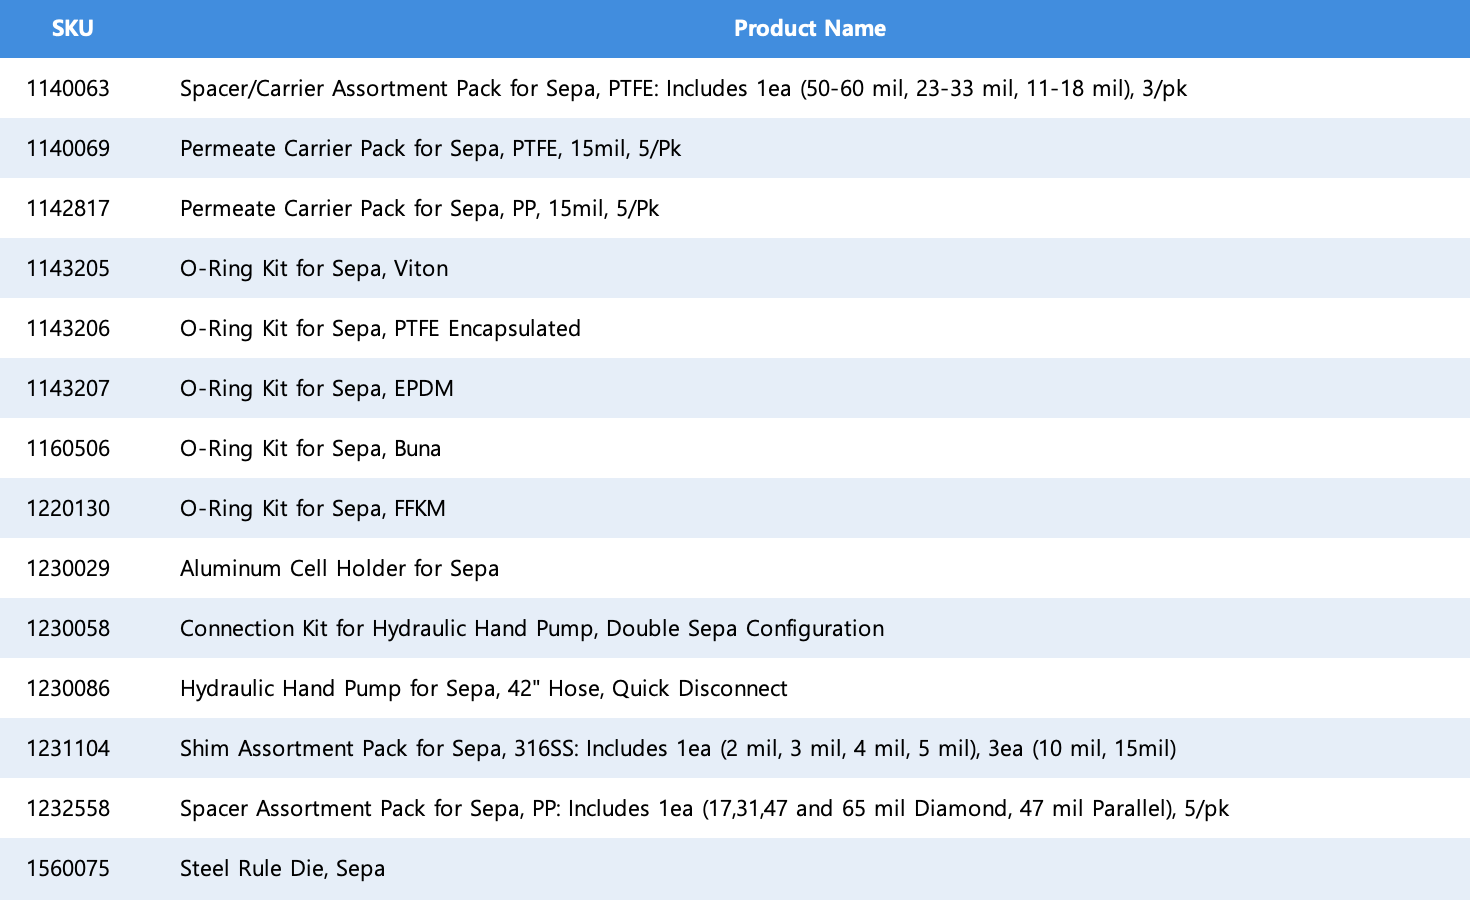Image resolution: width=1470 pixels, height=900 pixels.
Task: Select SKU 1140063 cell
Action: pyautogui.click(x=68, y=88)
